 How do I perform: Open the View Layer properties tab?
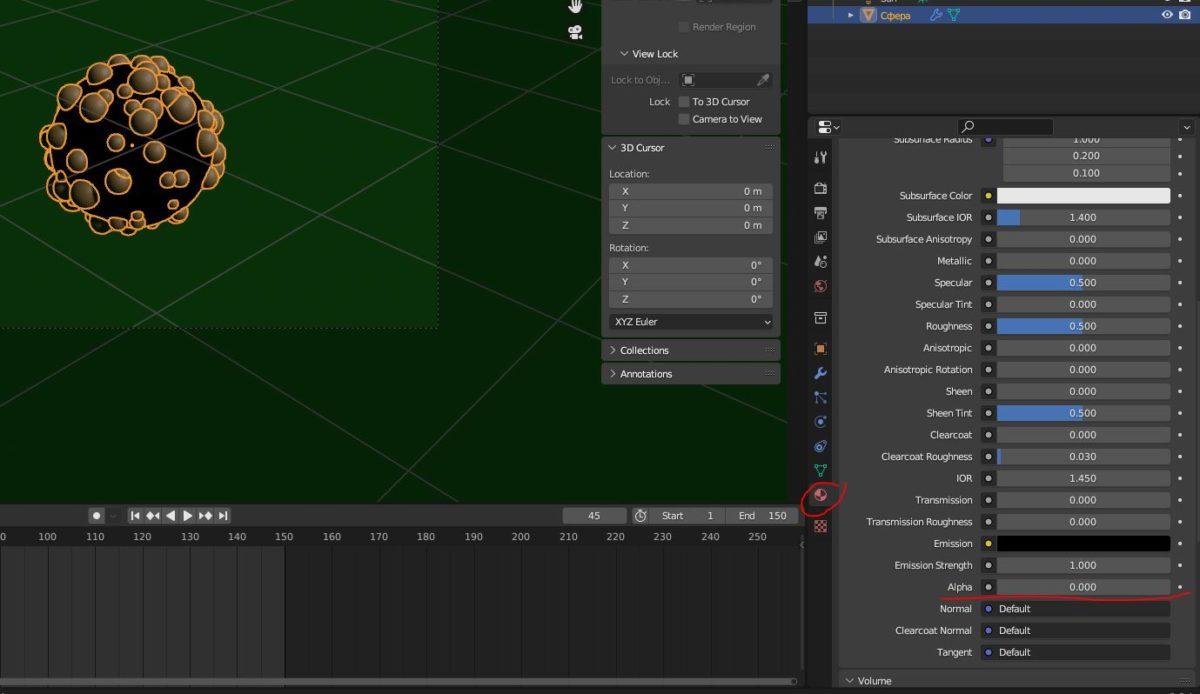820,237
